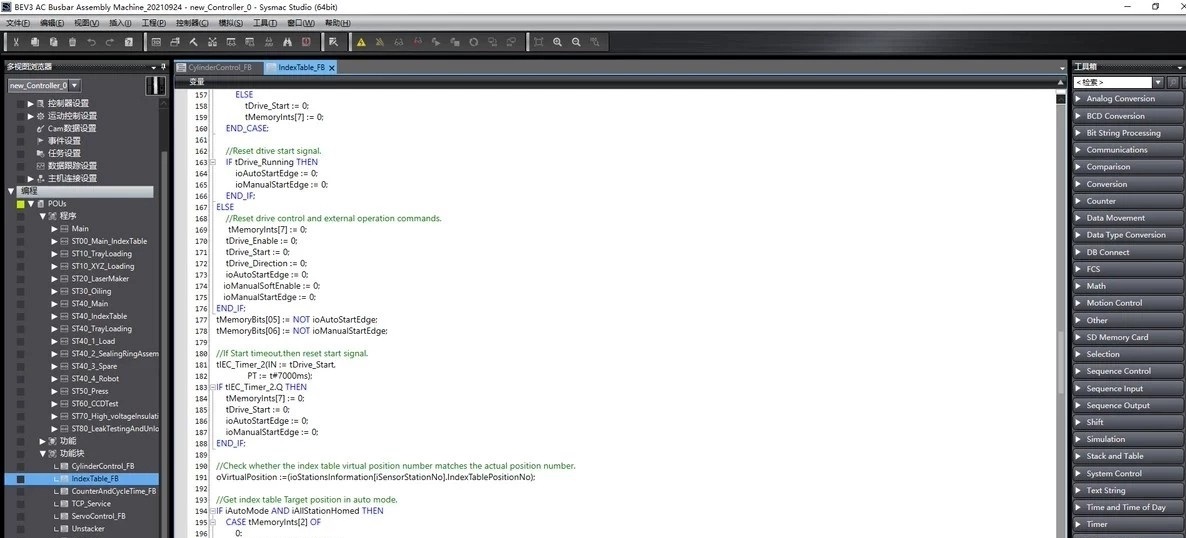Select the 任务设置 tree item
The image size is (1186, 538).
coord(64,153)
